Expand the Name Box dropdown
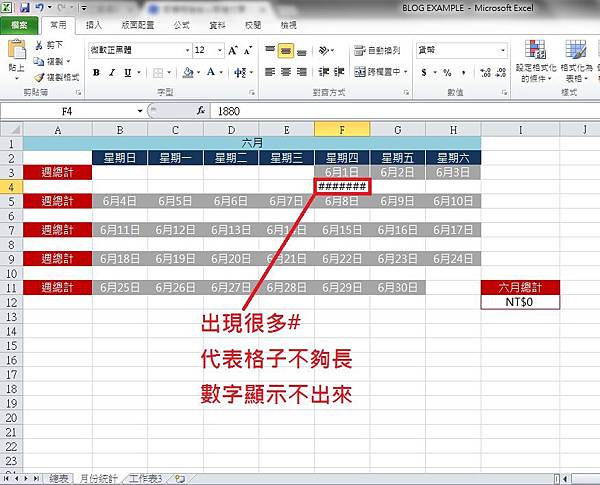This screenshot has width=600, height=485. [x=140, y=111]
